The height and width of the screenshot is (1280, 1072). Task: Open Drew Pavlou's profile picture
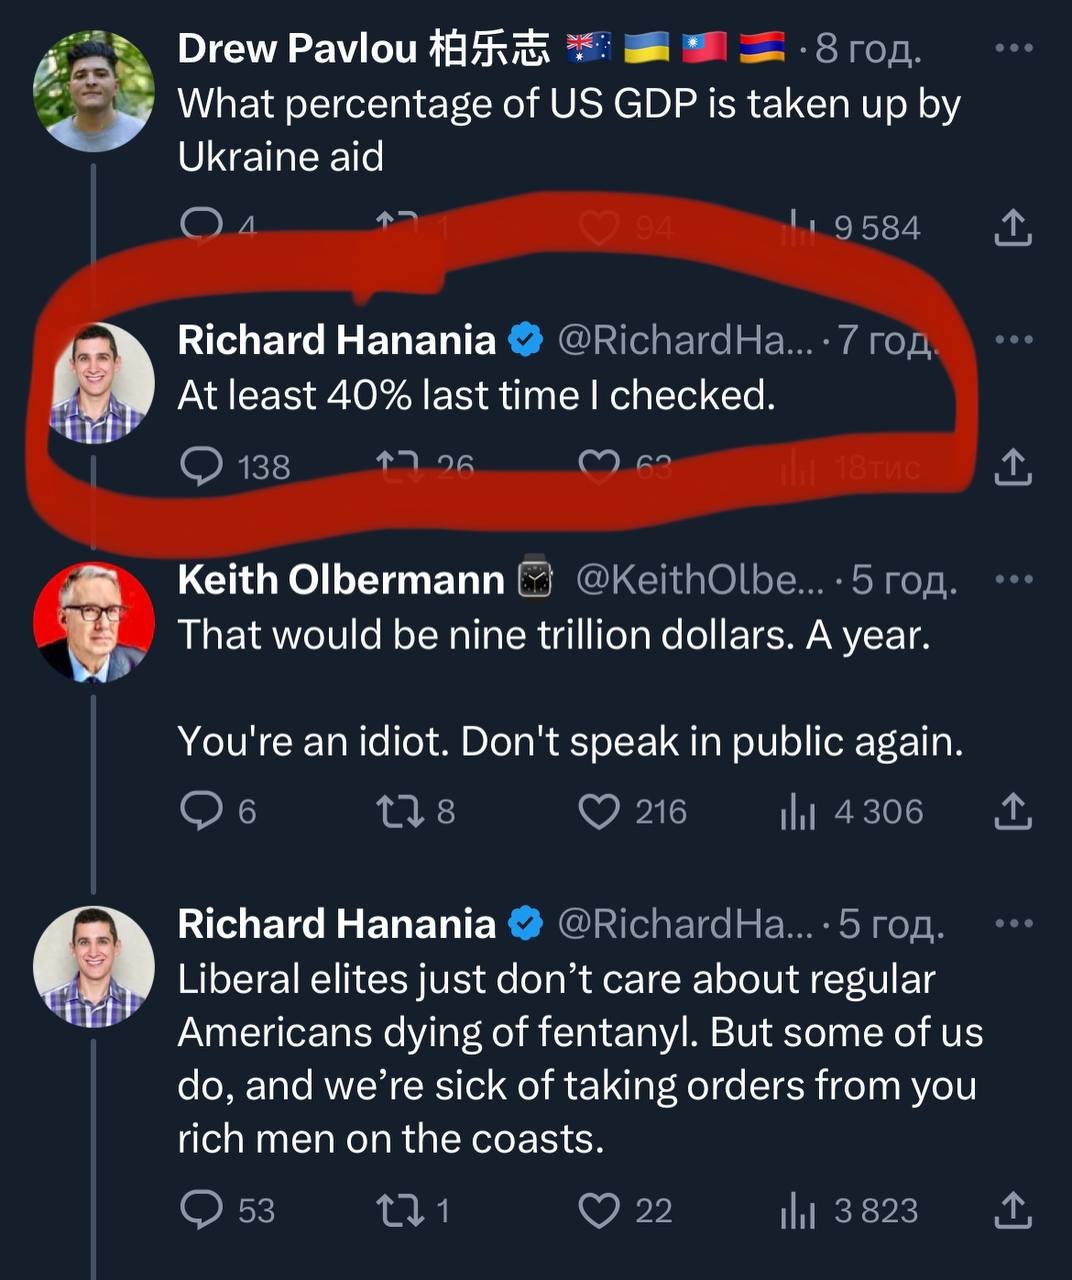pos(94,90)
